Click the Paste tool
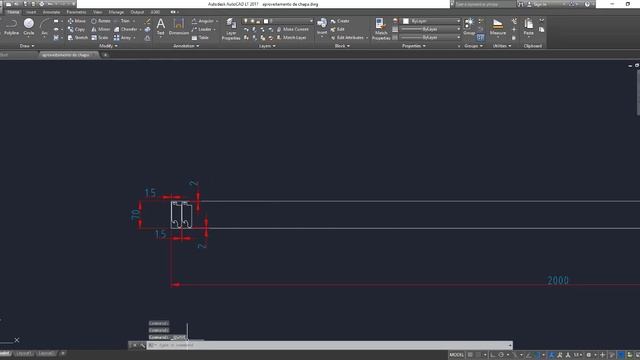This screenshot has height=360, width=640. (529, 27)
